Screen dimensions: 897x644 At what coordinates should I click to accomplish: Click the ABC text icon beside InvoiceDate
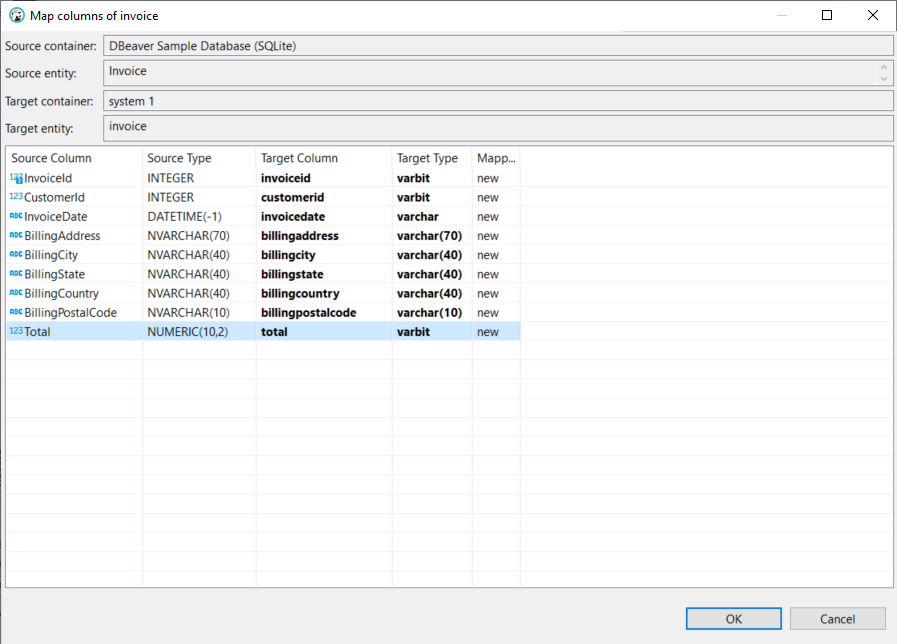[15, 216]
